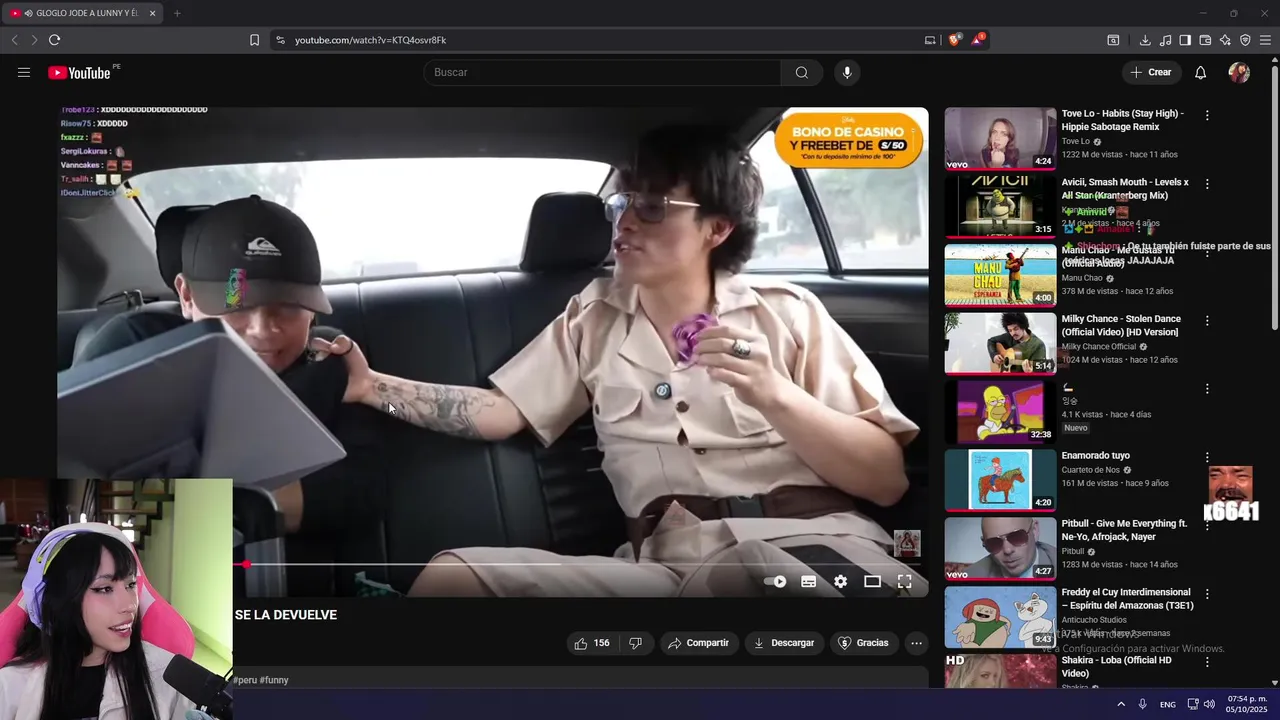Show hidden system tray icons chevron
1280x720 pixels.
tap(1120, 704)
